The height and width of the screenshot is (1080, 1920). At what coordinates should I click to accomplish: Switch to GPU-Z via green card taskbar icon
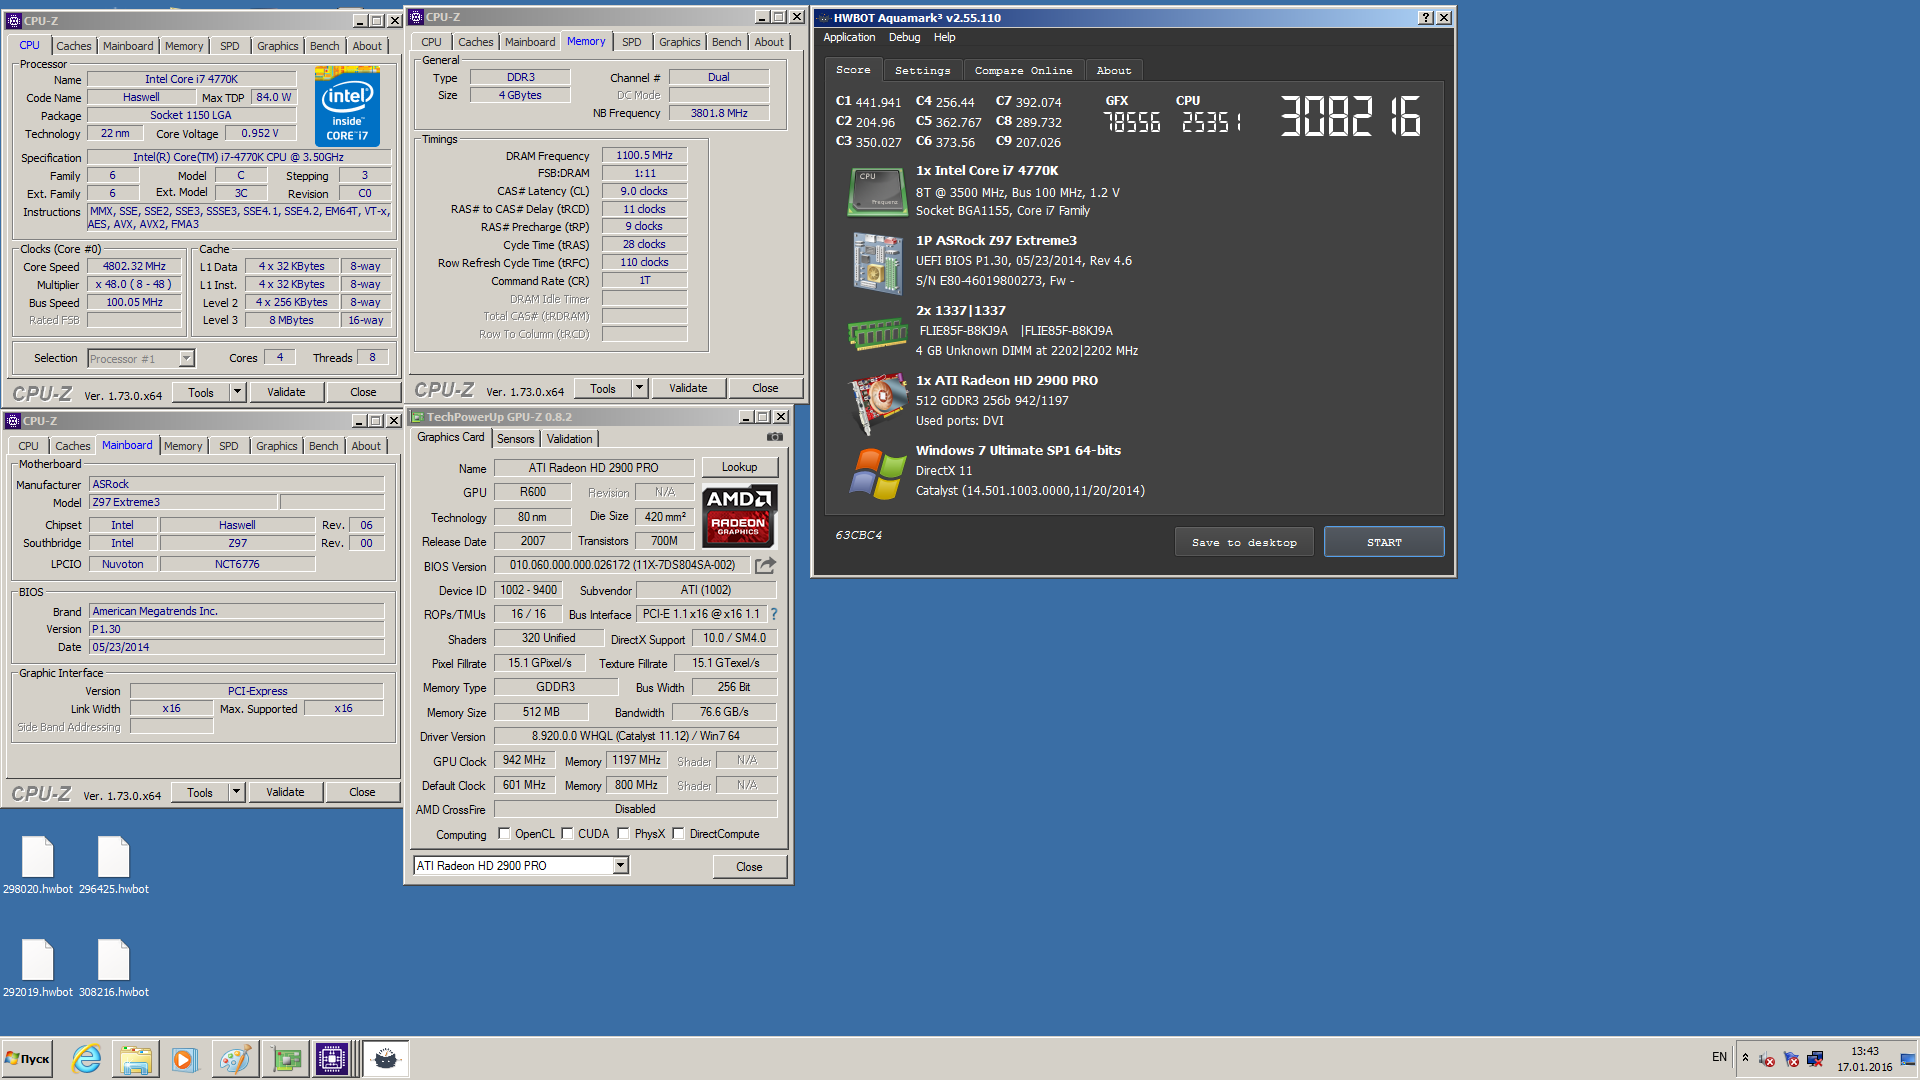click(286, 1059)
